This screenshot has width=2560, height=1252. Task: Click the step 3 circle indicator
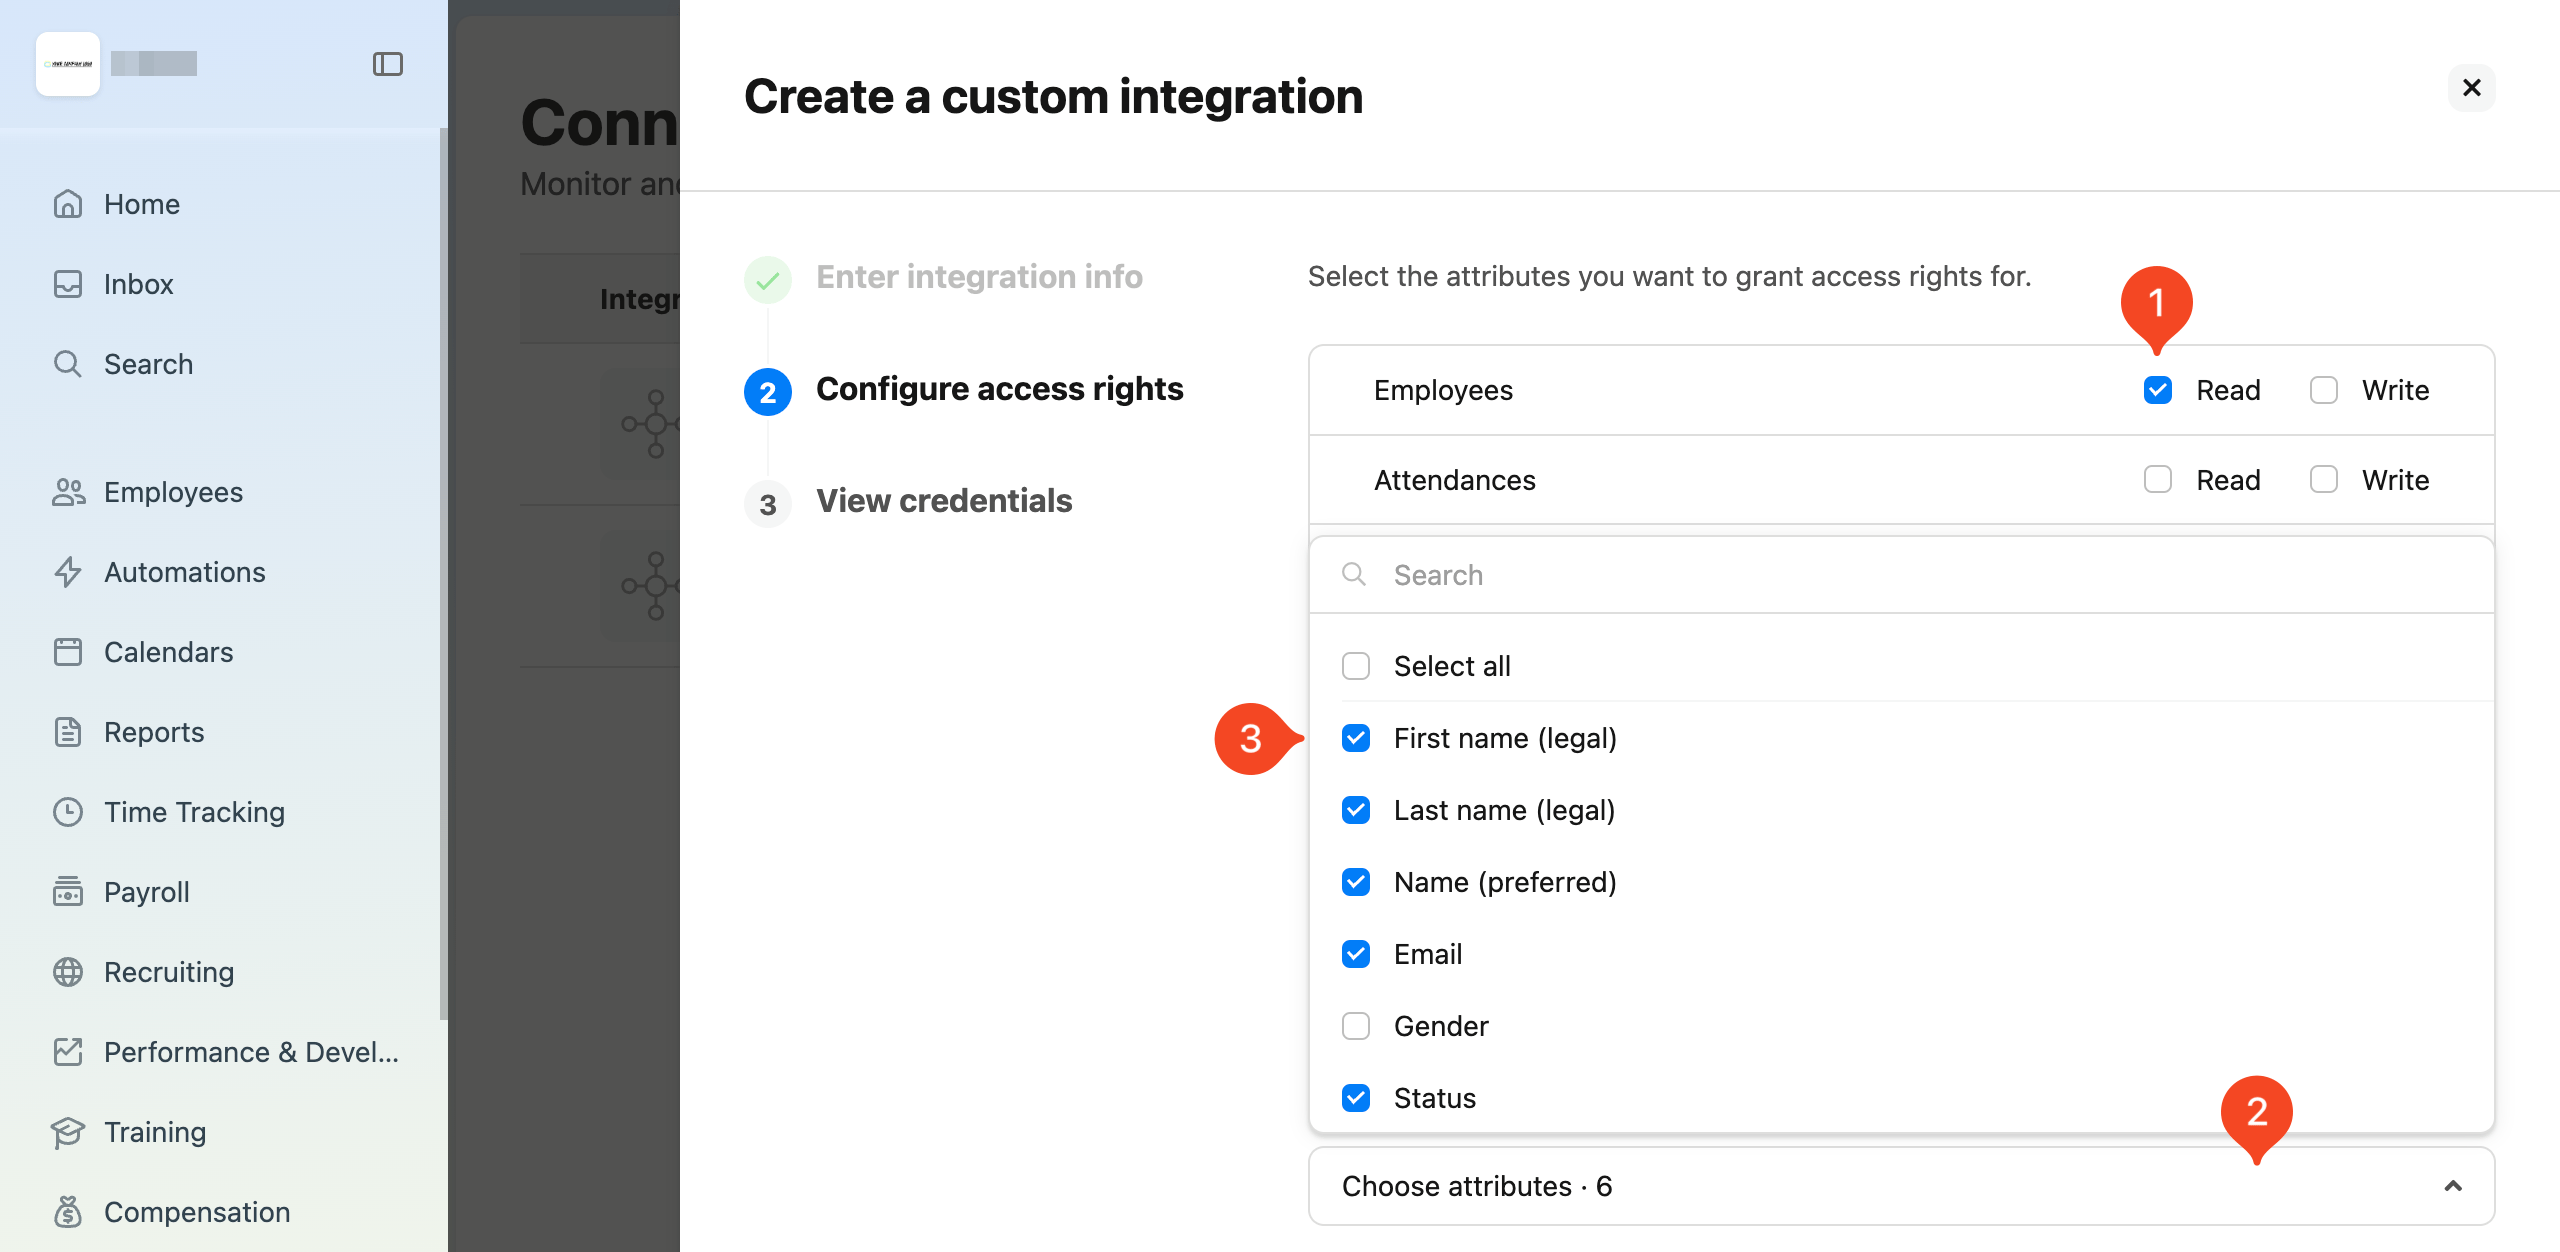(768, 504)
